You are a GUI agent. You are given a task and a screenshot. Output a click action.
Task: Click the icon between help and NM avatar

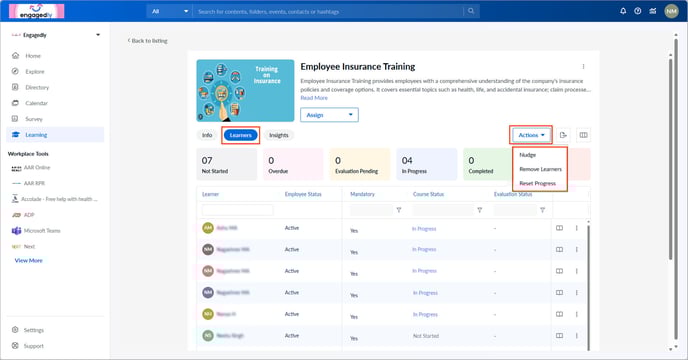pyautogui.click(x=653, y=11)
